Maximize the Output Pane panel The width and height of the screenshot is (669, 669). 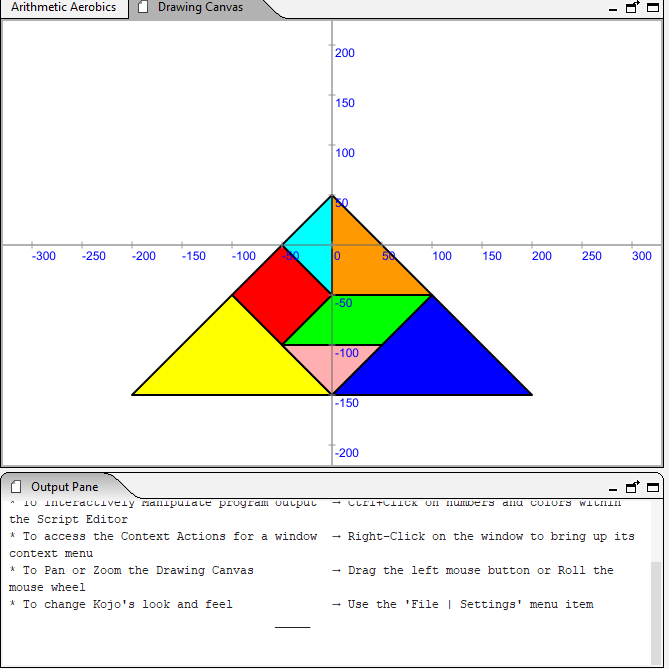[653, 487]
